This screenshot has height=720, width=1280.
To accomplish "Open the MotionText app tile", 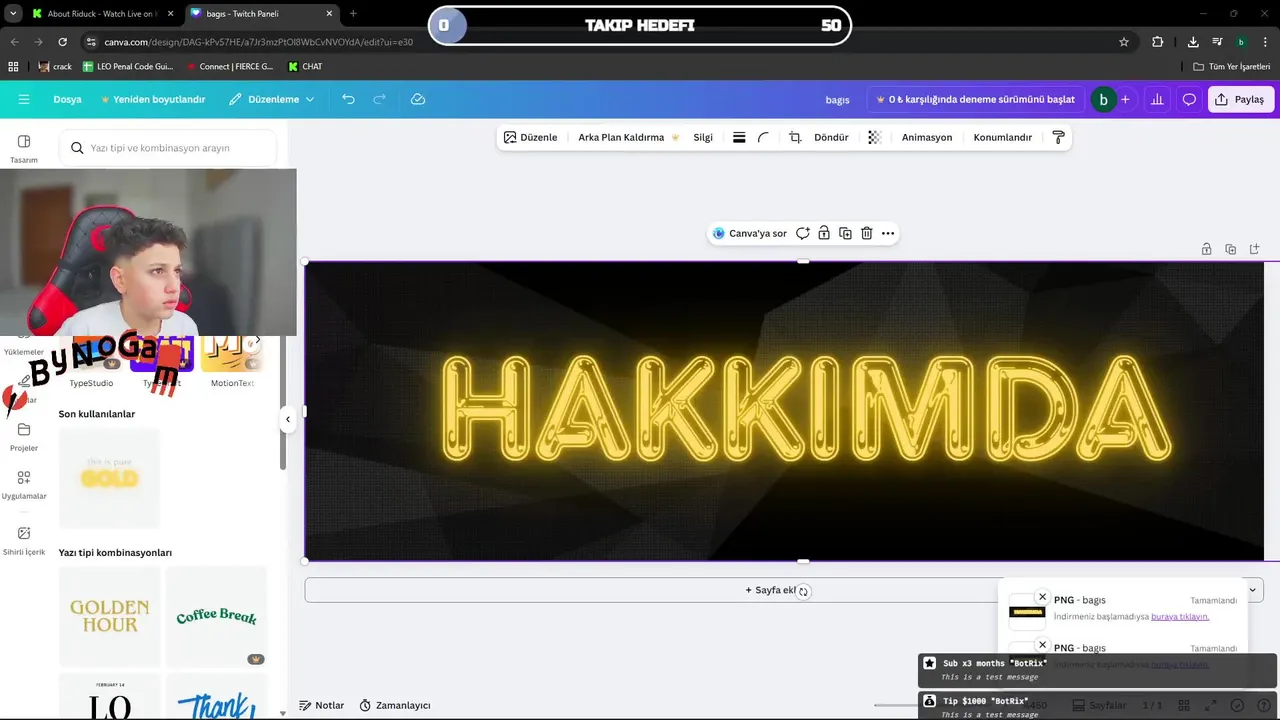I will (232, 361).
